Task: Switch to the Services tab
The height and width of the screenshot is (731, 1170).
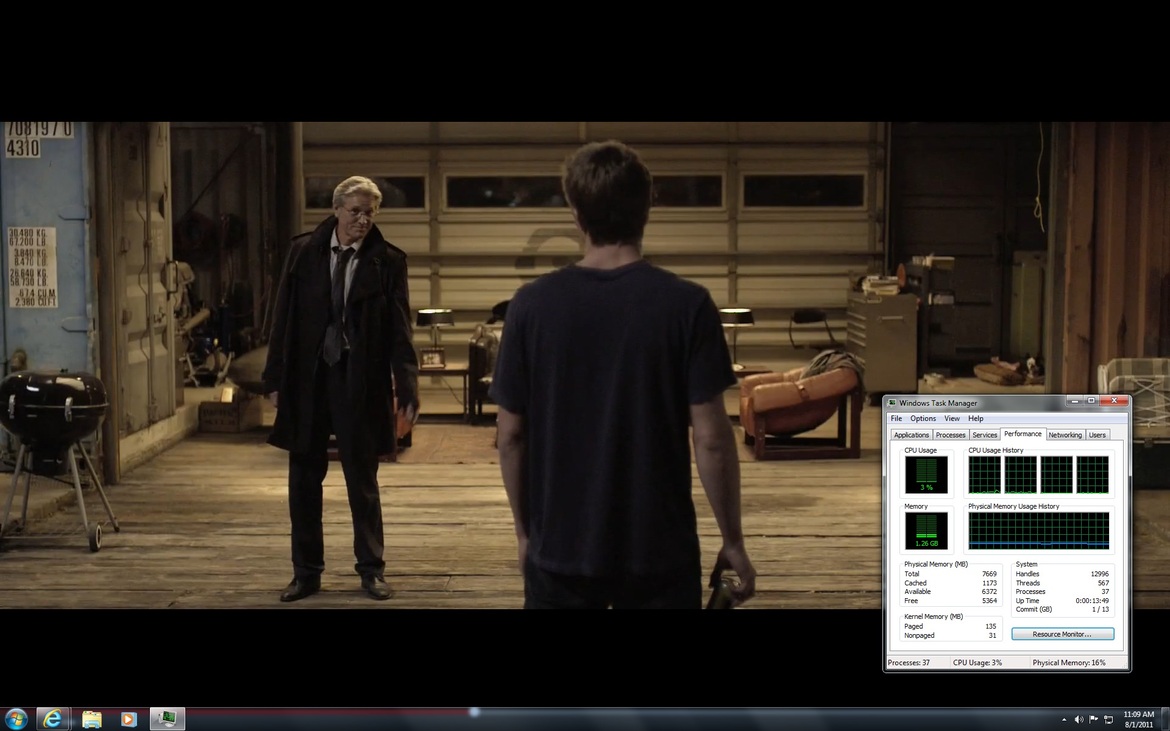Action: (x=984, y=435)
